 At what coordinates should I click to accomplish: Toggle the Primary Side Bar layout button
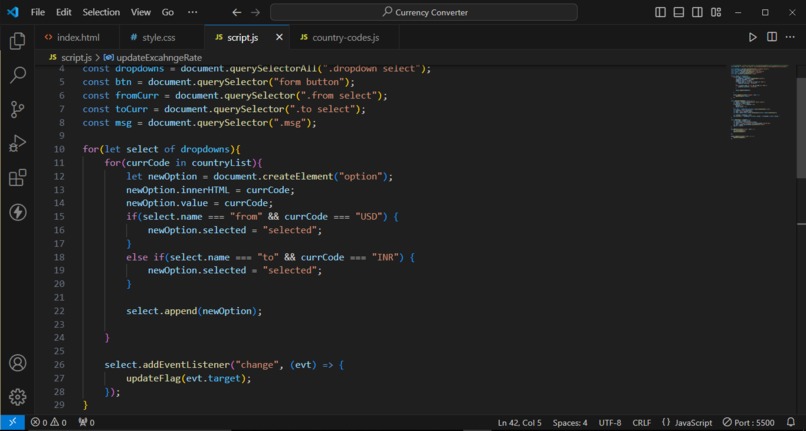click(x=661, y=12)
